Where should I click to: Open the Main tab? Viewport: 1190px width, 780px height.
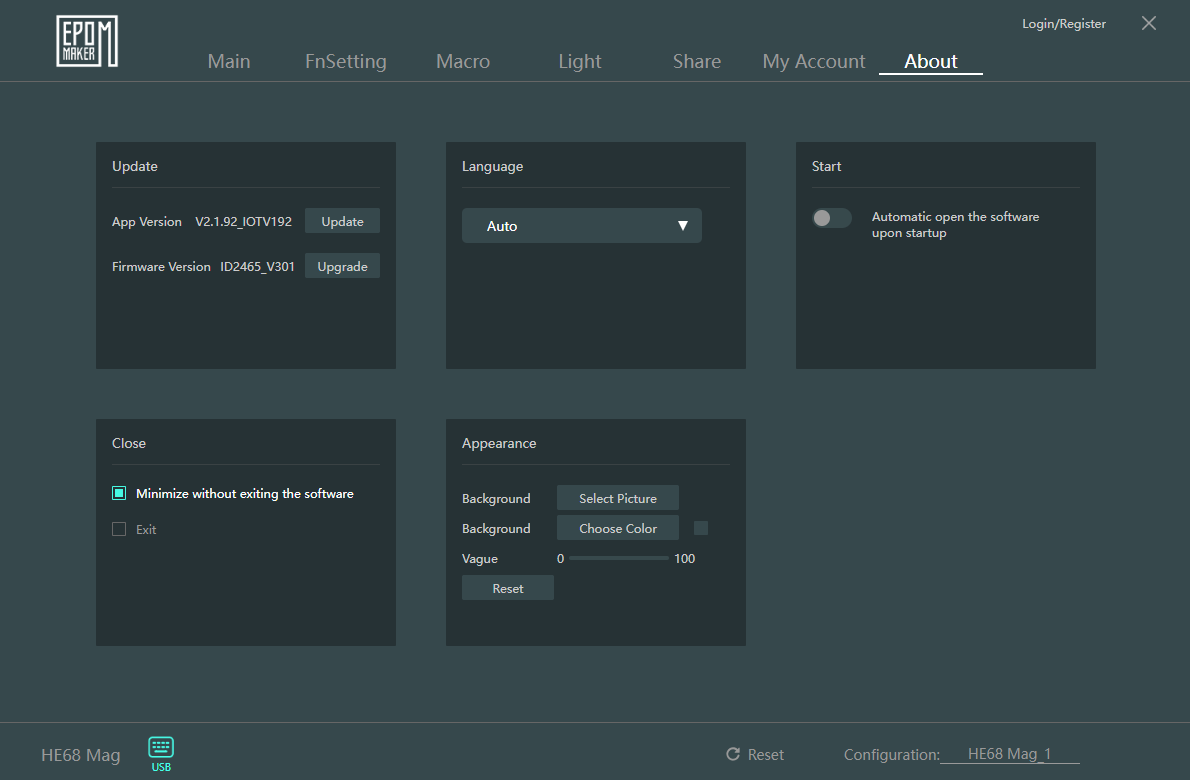(228, 61)
